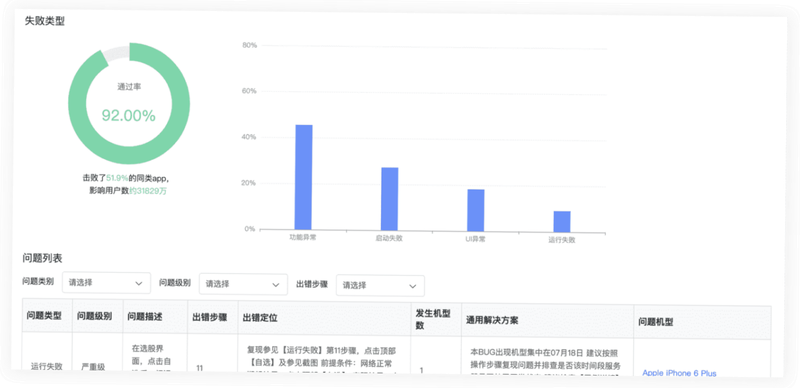The image size is (800, 388).
Task: Click the 功能异常 axis label
Action: coord(303,237)
